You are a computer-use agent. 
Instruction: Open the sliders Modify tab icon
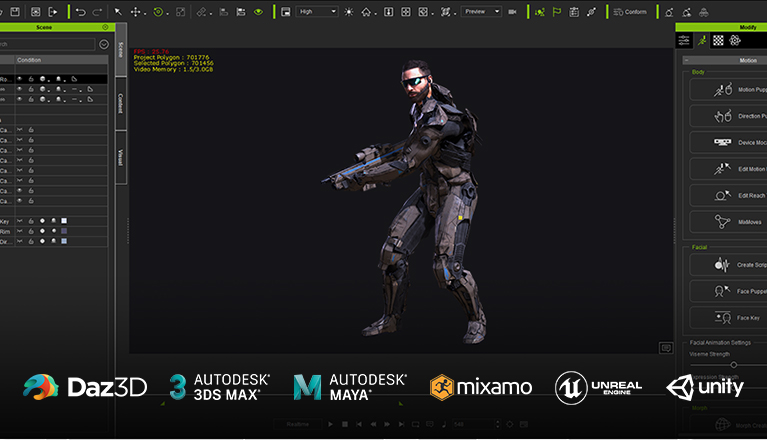(x=684, y=41)
